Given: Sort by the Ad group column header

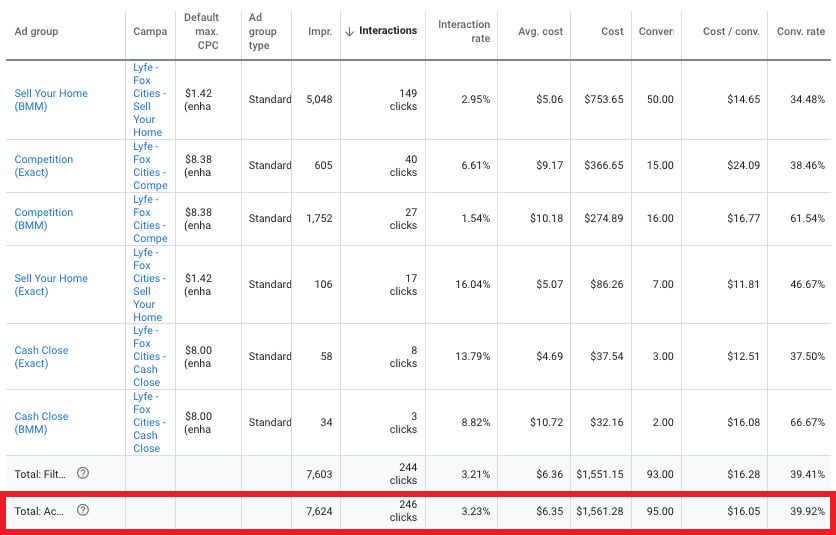Looking at the screenshot, I should [37, 31].
